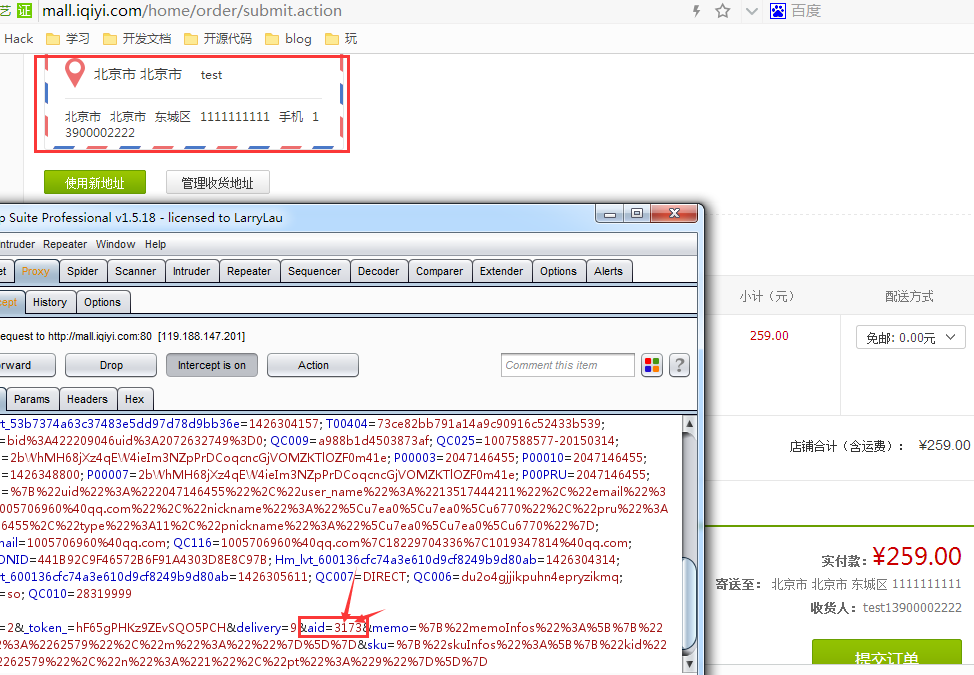Click the Drop button
974x675 pixels.
click(x=111, y=365)
